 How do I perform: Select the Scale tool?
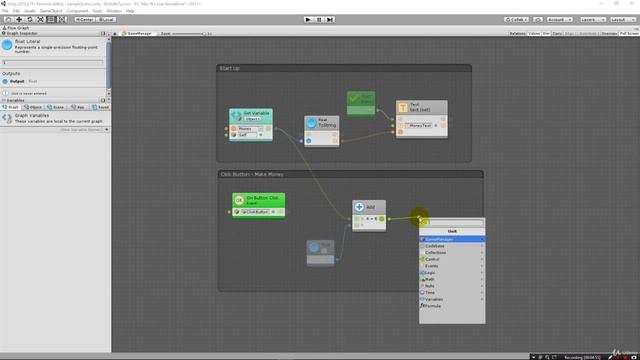[40, 19]
